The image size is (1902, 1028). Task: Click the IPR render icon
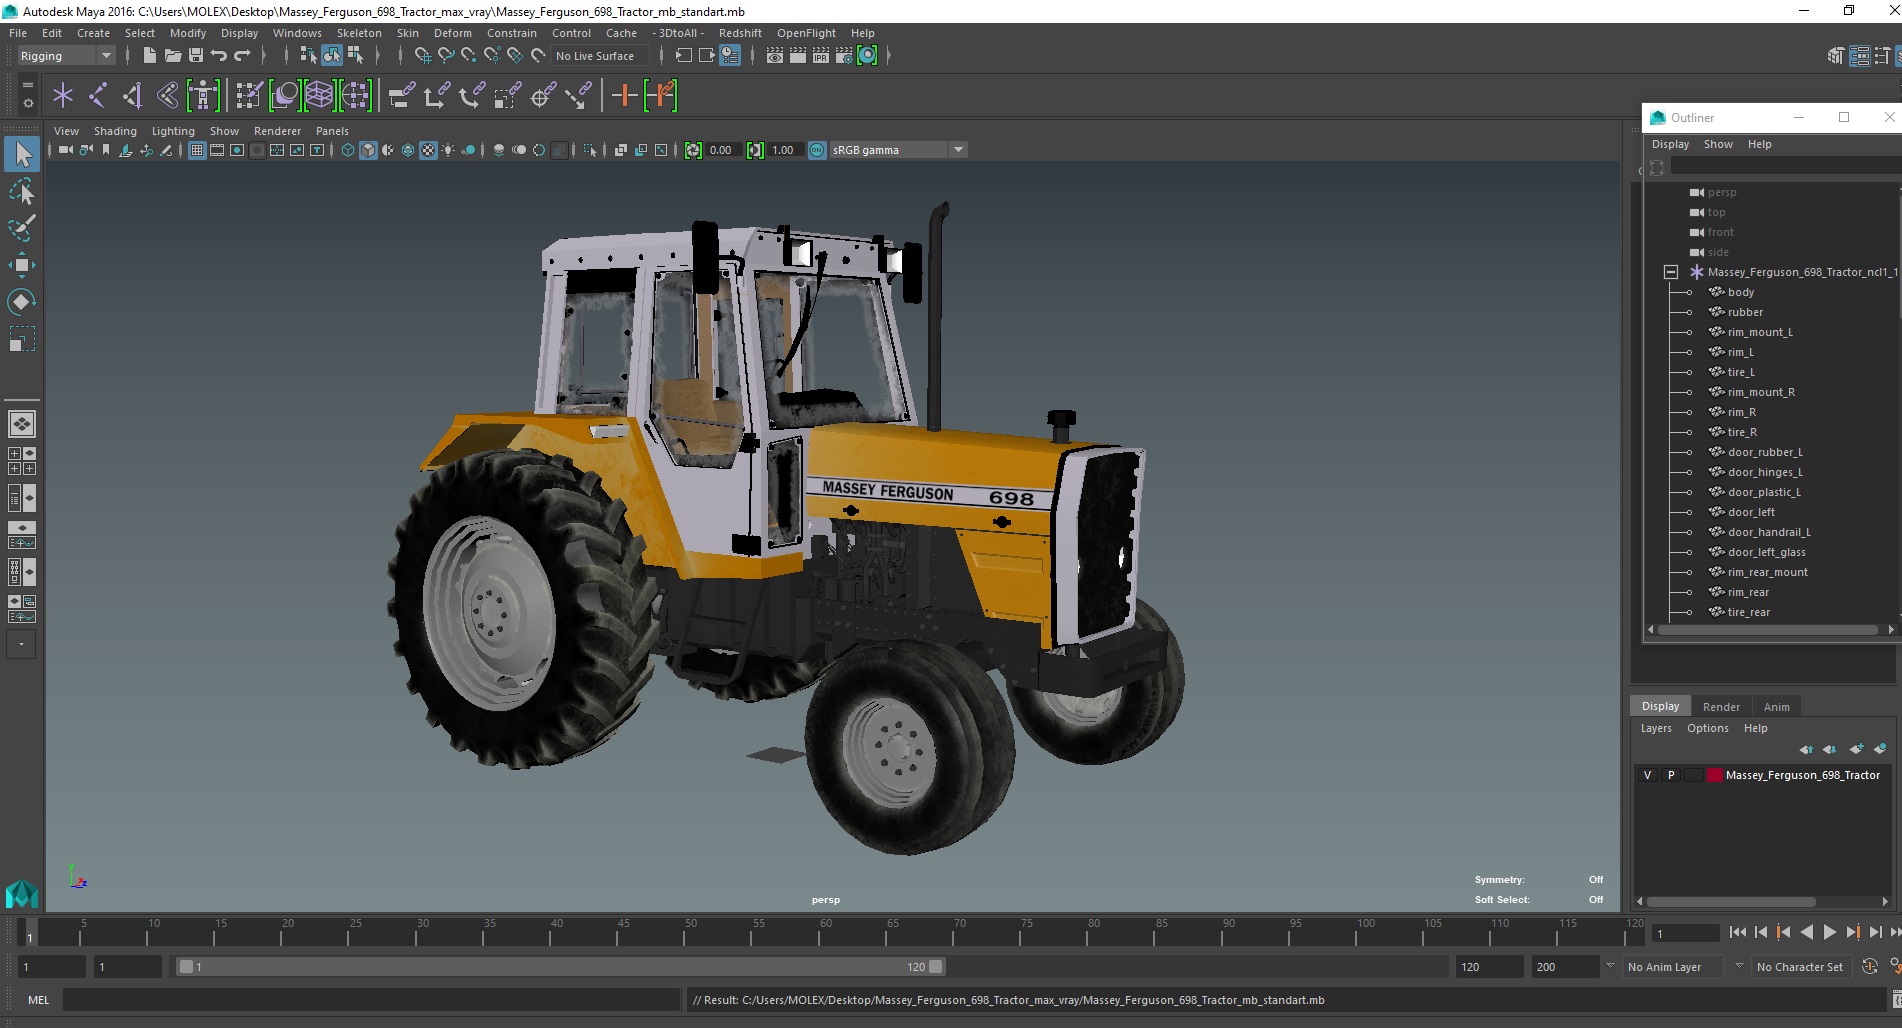(821, 56)
